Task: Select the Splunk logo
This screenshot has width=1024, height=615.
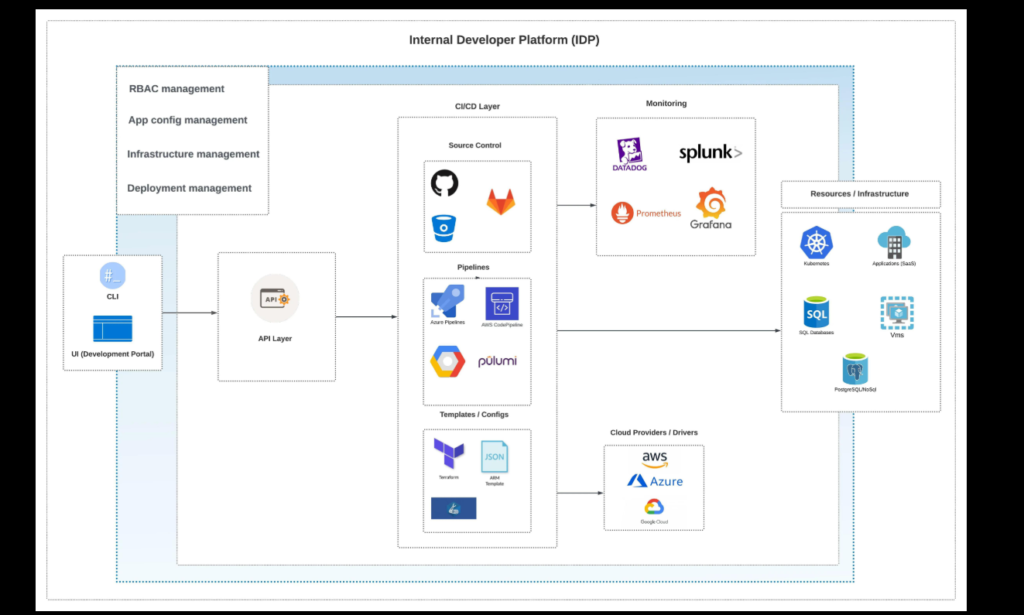Action: tap(711, 153)
